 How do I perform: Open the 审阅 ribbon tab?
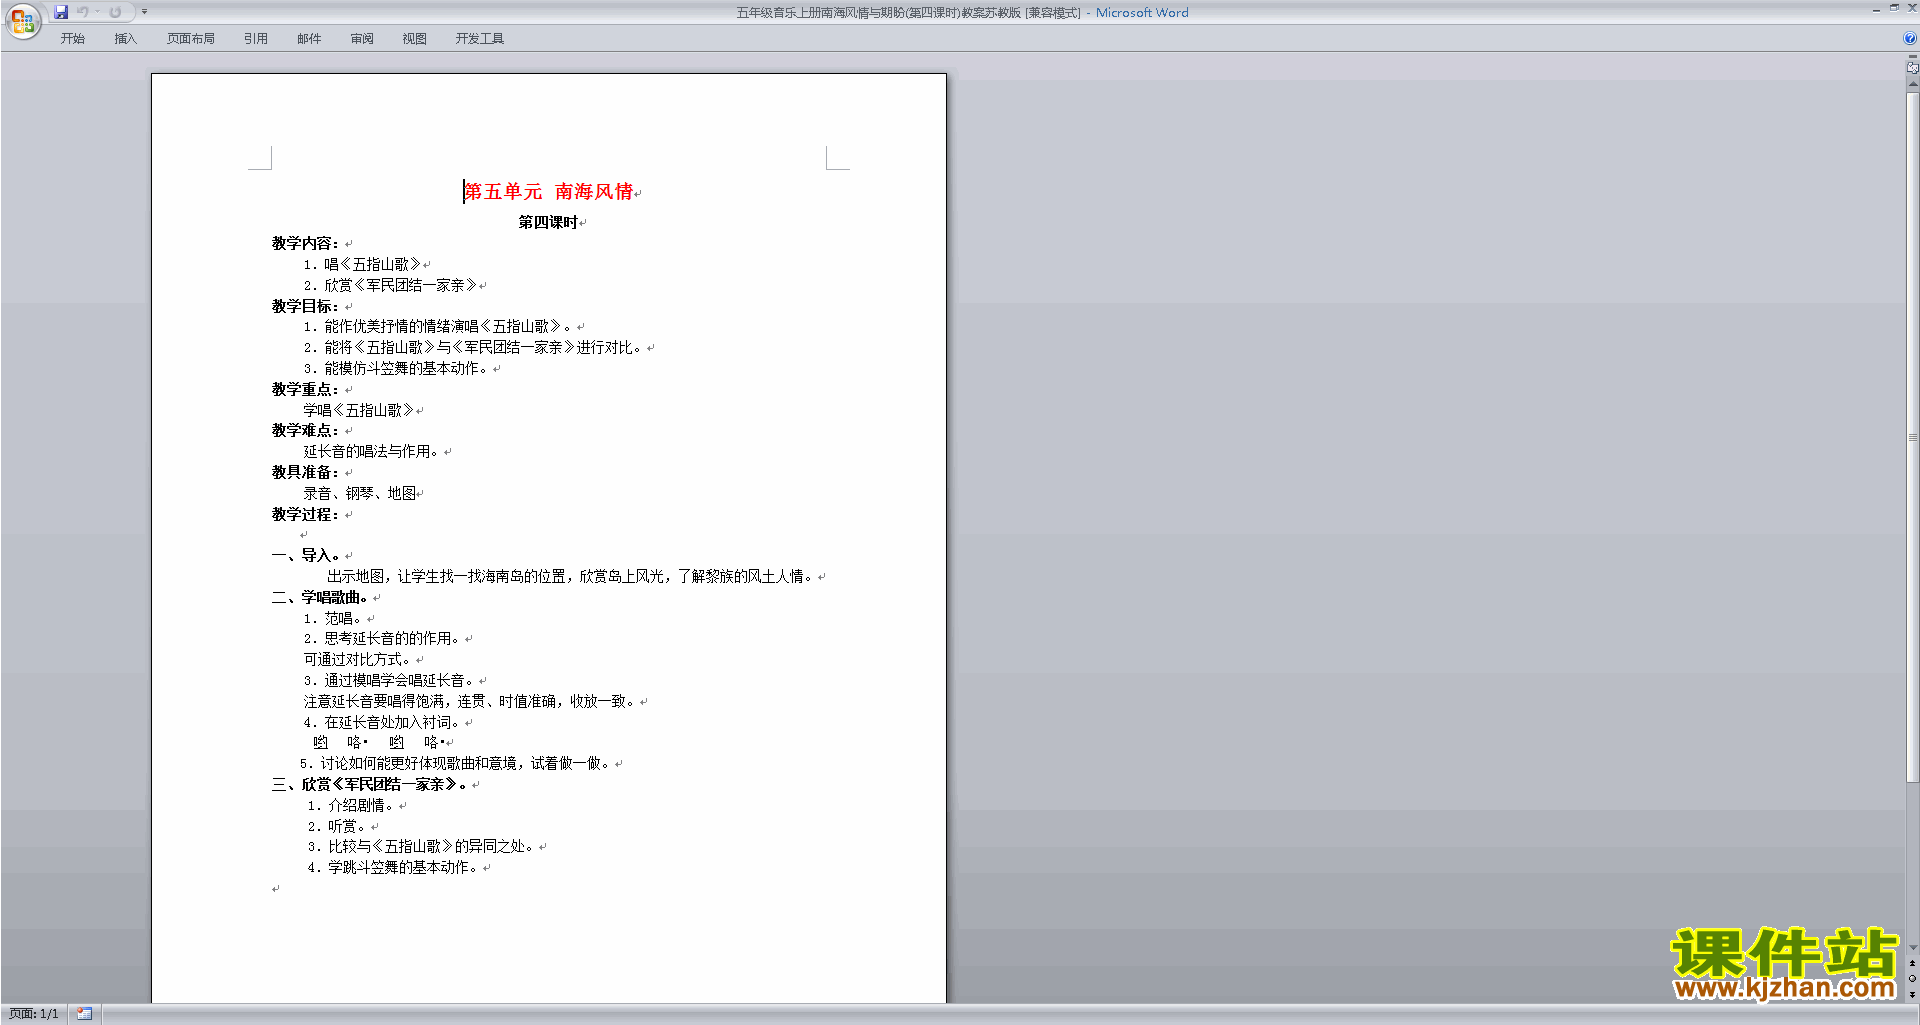[x=362, y=38]
